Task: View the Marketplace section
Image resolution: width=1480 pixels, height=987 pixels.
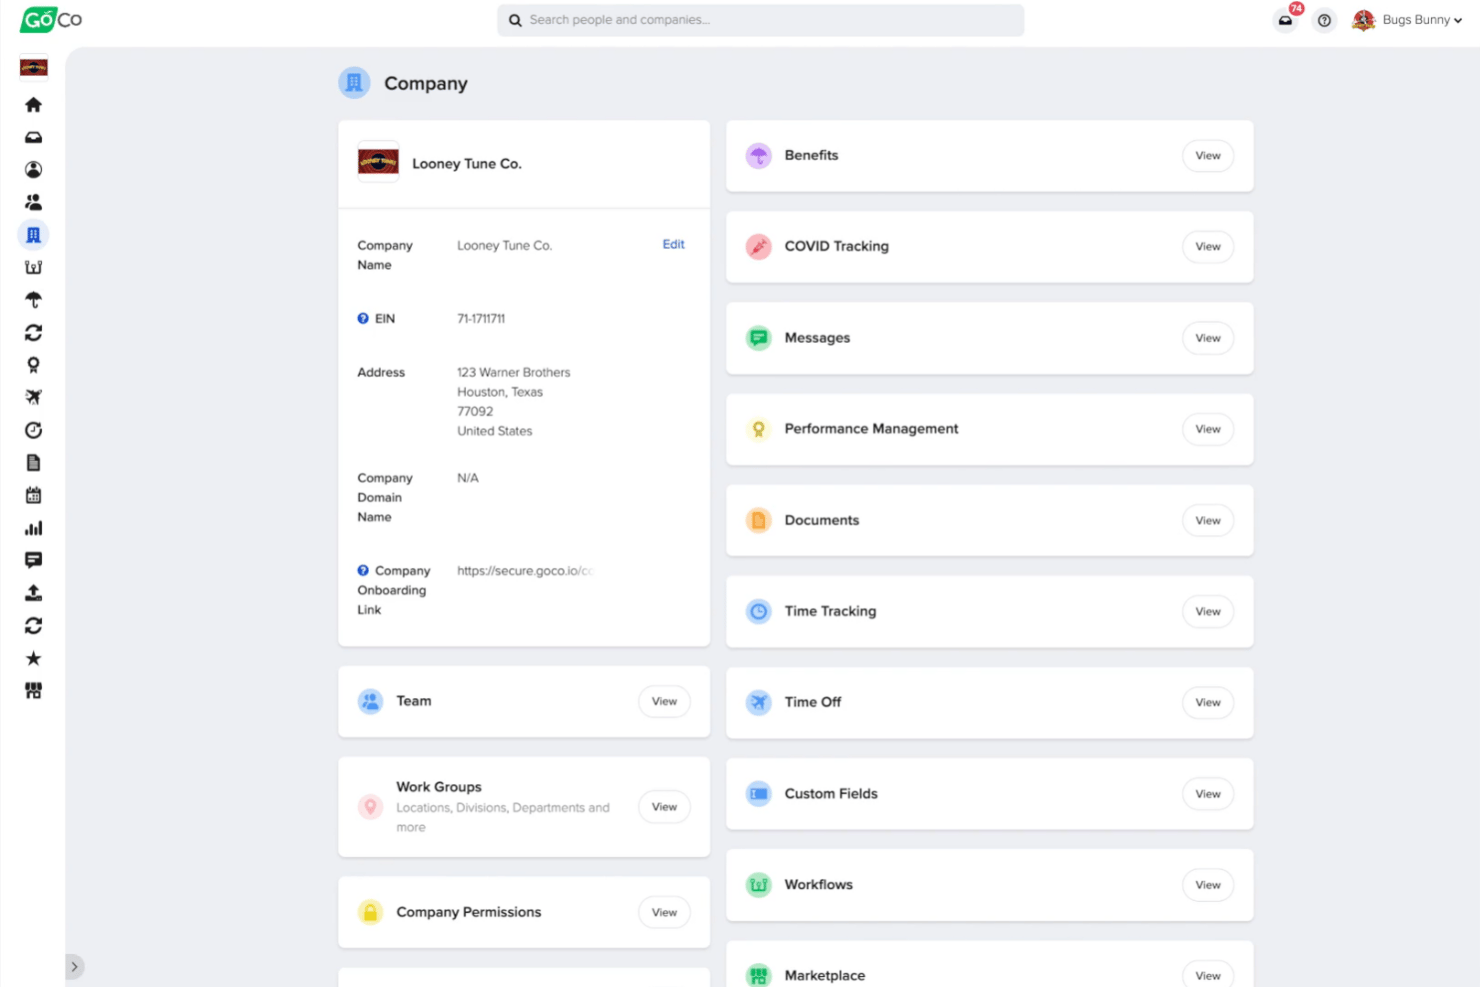Action: 1208,975
